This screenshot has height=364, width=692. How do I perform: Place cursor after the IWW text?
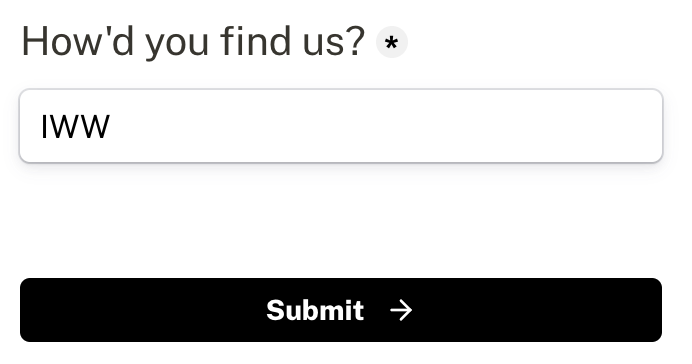111,127
